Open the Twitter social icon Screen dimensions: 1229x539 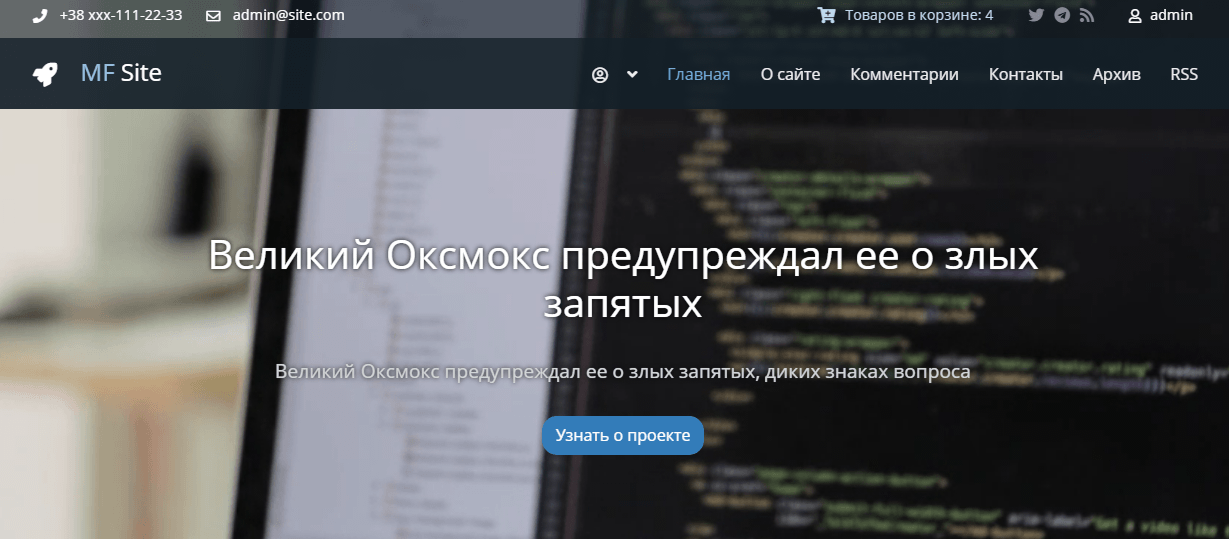[x=1036, y=15]
